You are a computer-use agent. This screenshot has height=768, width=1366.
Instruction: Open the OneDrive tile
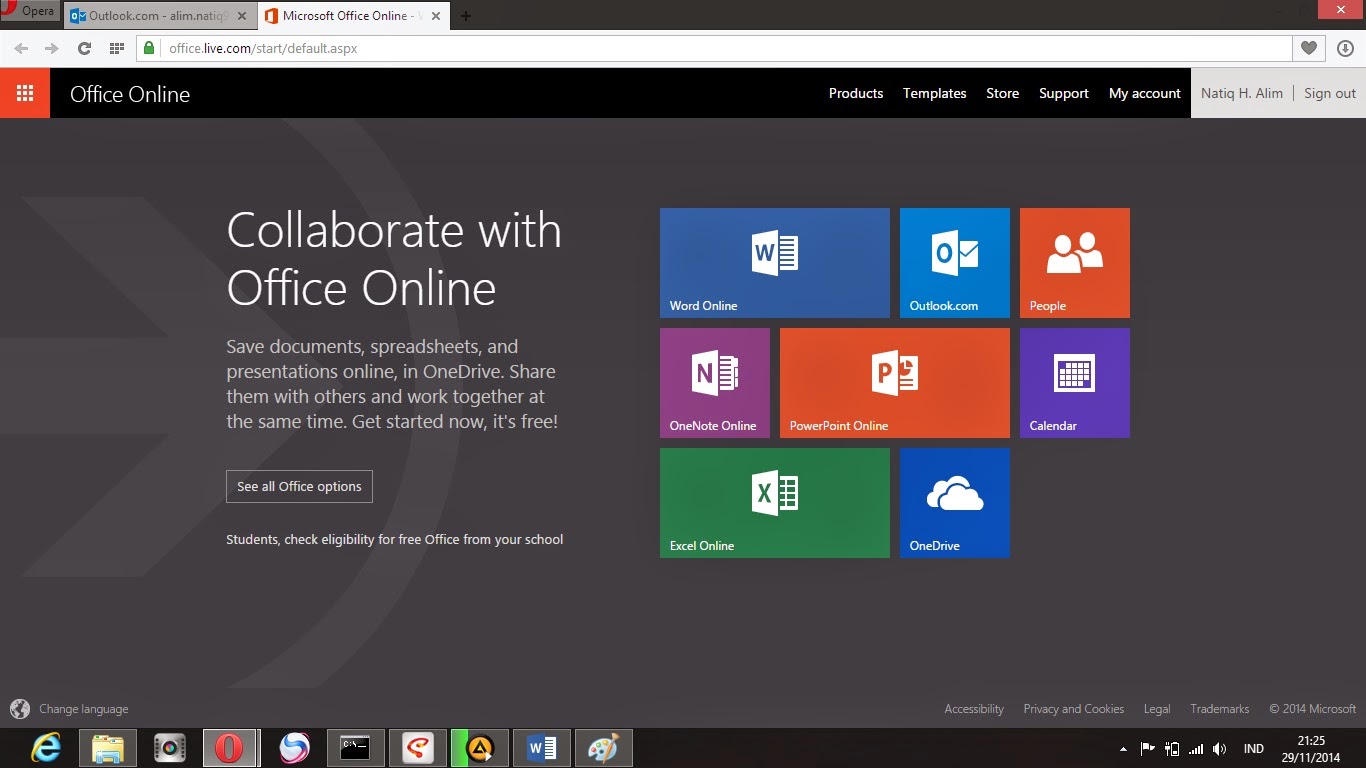pos(954,503)
